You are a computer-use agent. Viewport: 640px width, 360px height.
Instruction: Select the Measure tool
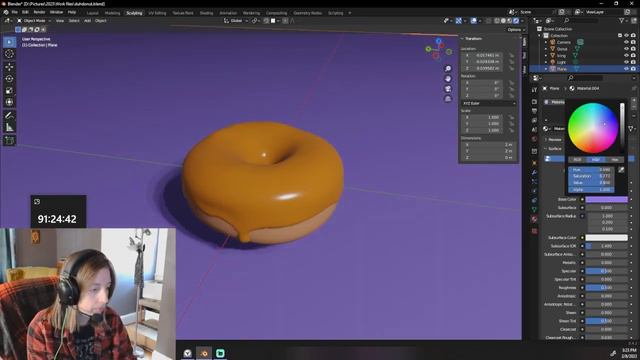[x=9, y=128]
